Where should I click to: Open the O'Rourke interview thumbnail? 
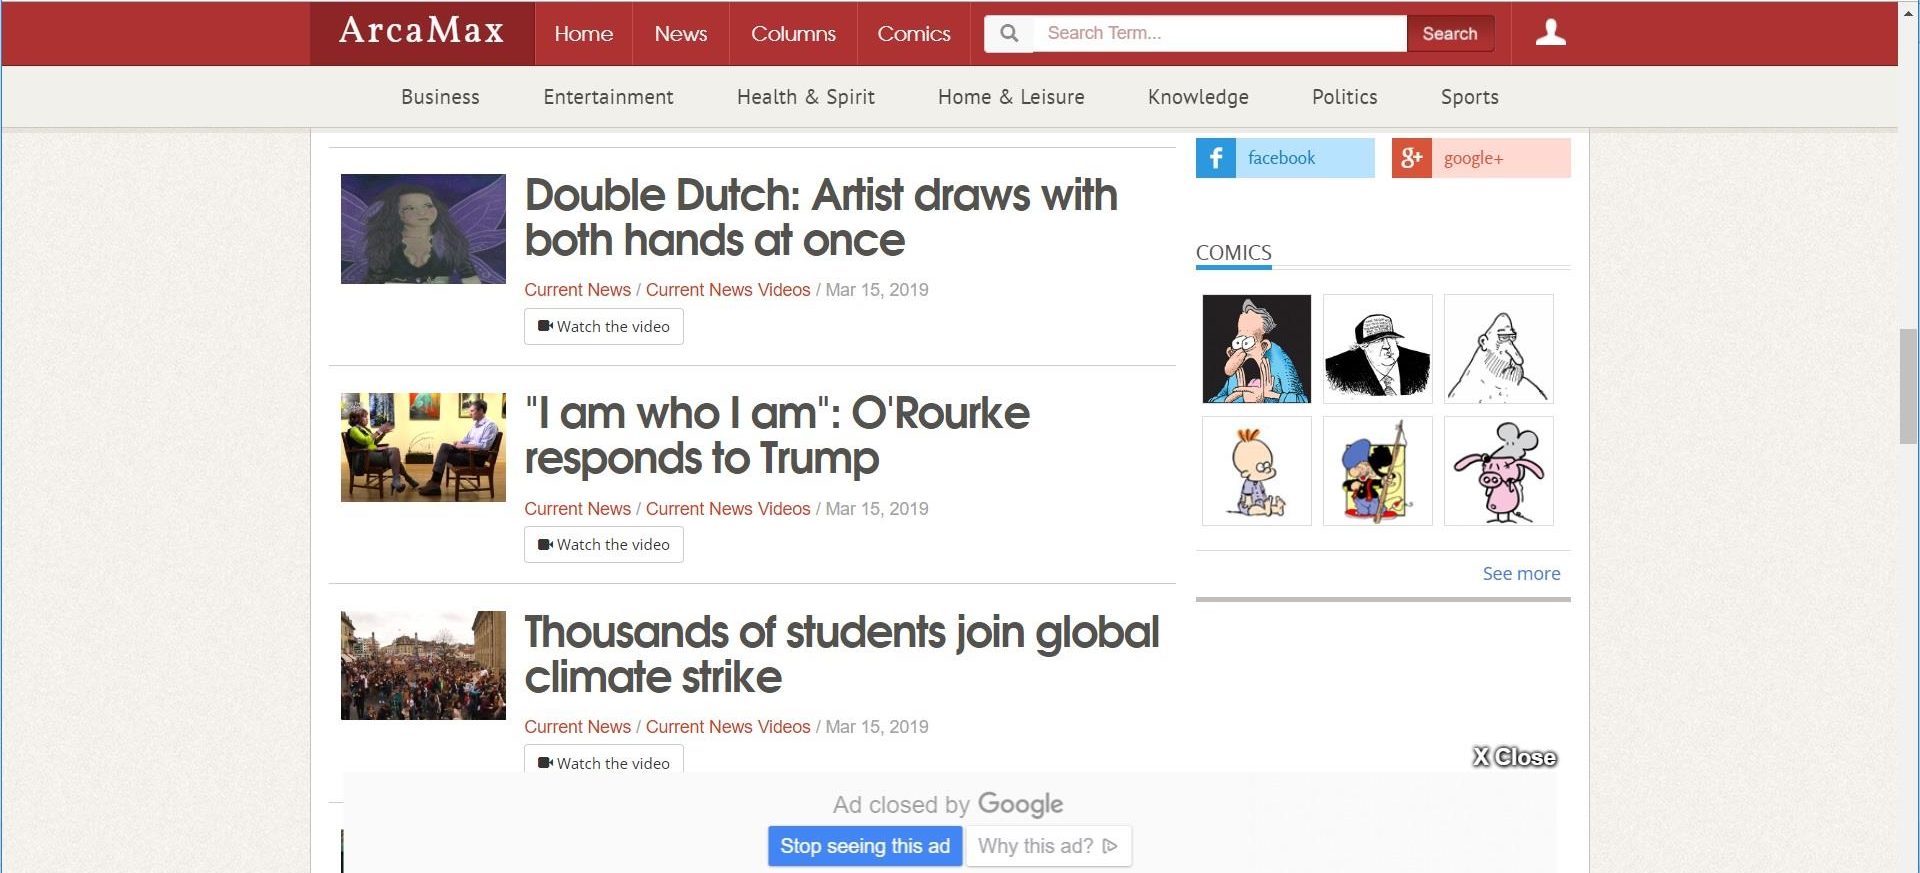click(423, 447)
